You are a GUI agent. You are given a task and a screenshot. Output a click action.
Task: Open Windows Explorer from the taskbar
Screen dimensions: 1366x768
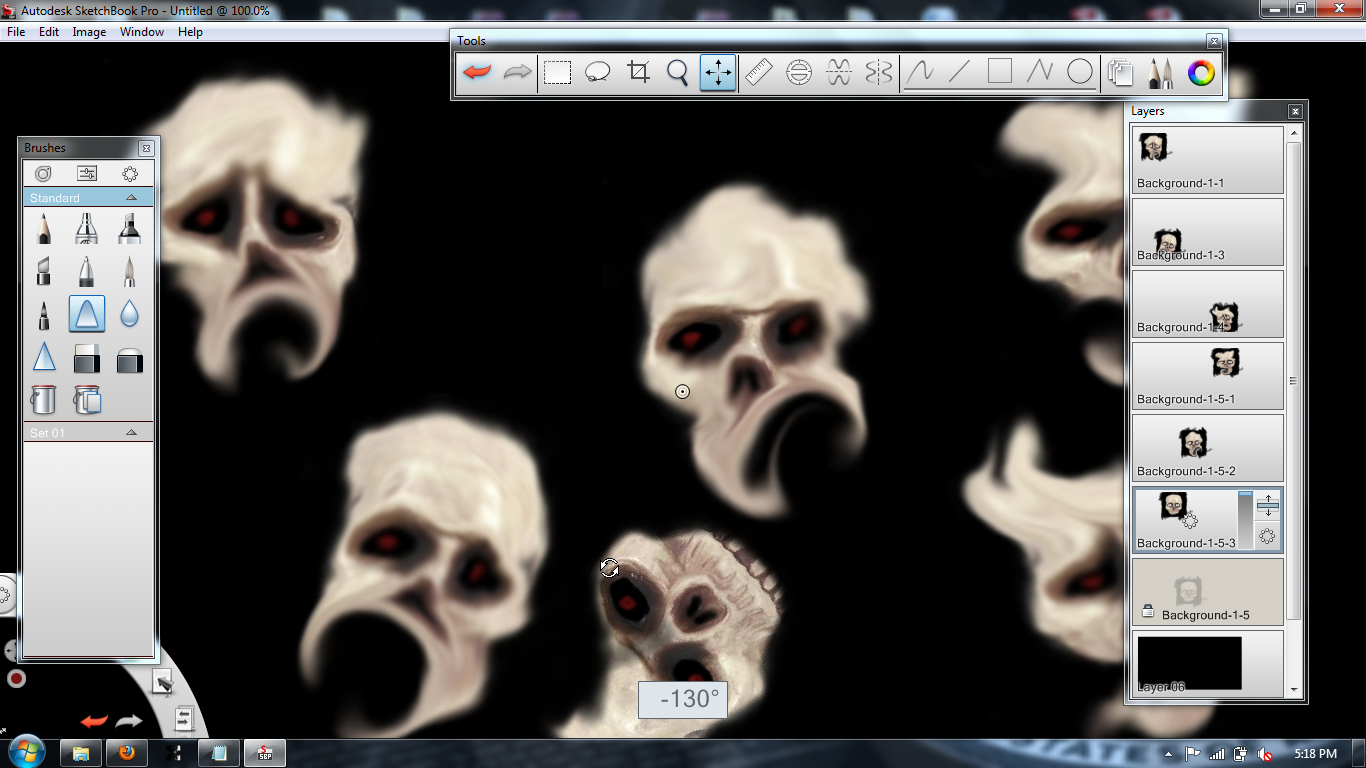coord(81,753)
